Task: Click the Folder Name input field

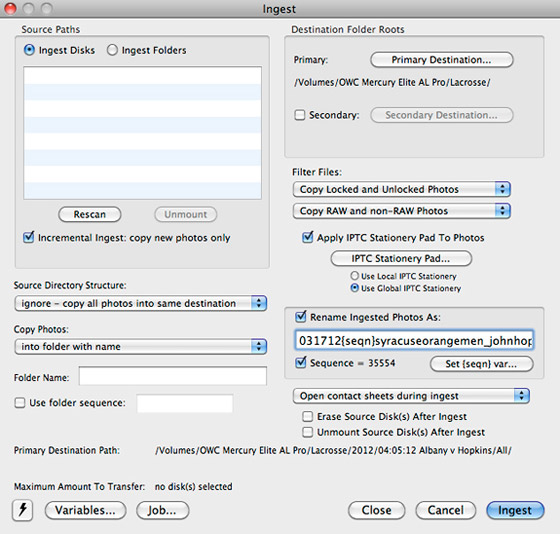Action: point(172,376)
